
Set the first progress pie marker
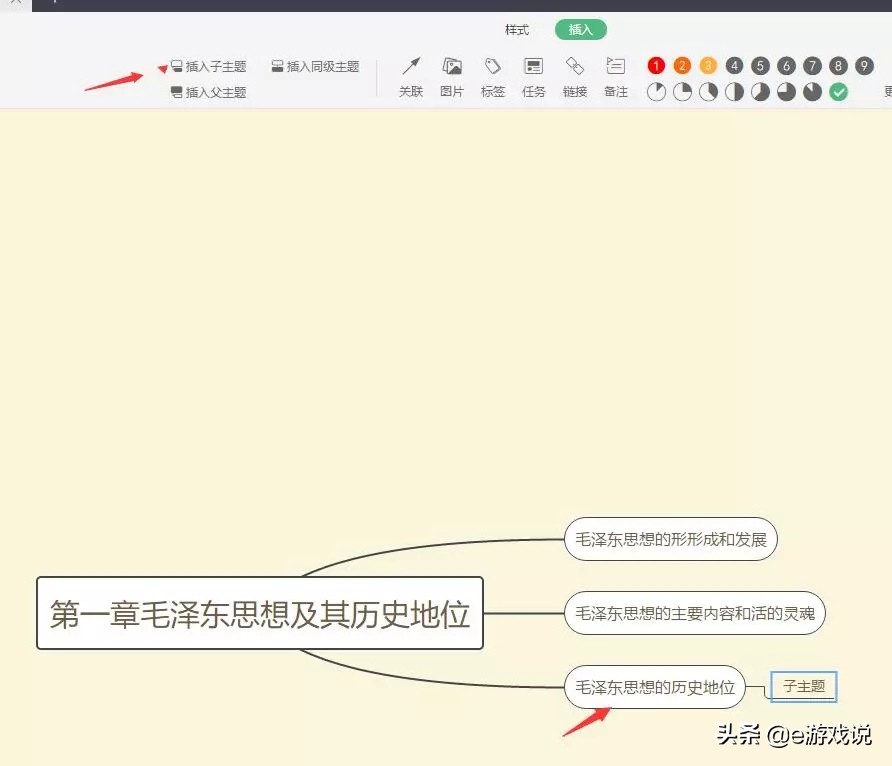[656, 92]
